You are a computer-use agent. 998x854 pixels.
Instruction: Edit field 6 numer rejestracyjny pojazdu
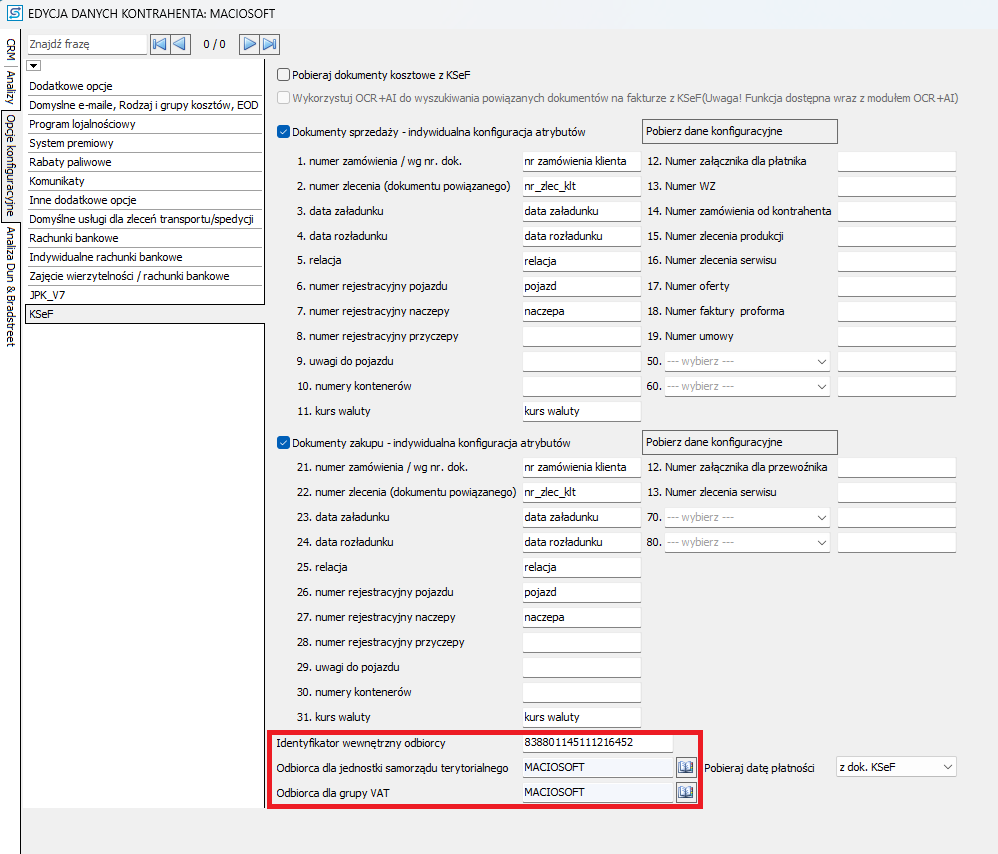pos(582,286)
